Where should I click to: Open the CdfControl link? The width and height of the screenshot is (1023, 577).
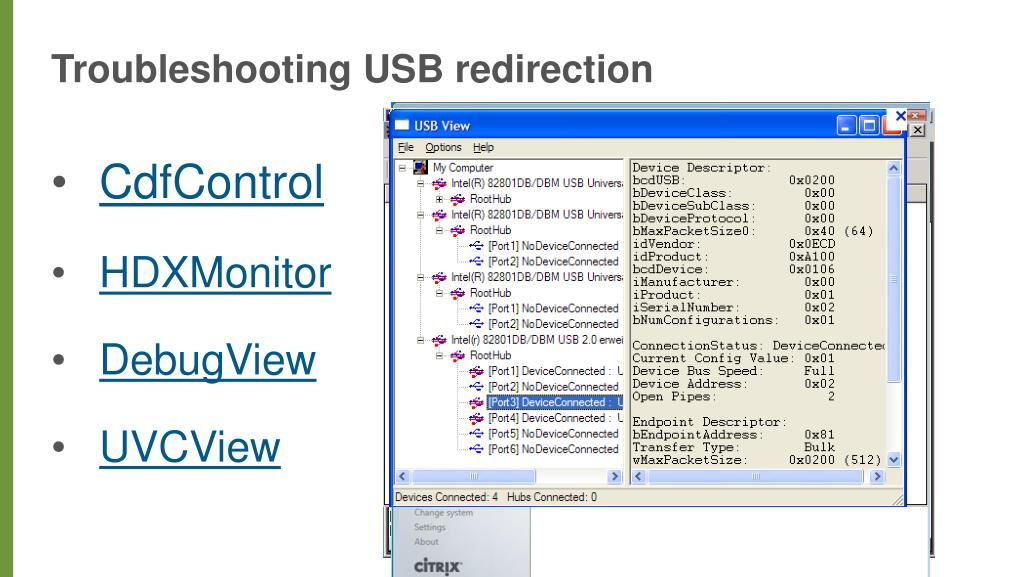pyautogui.click(x=211, y=181)
